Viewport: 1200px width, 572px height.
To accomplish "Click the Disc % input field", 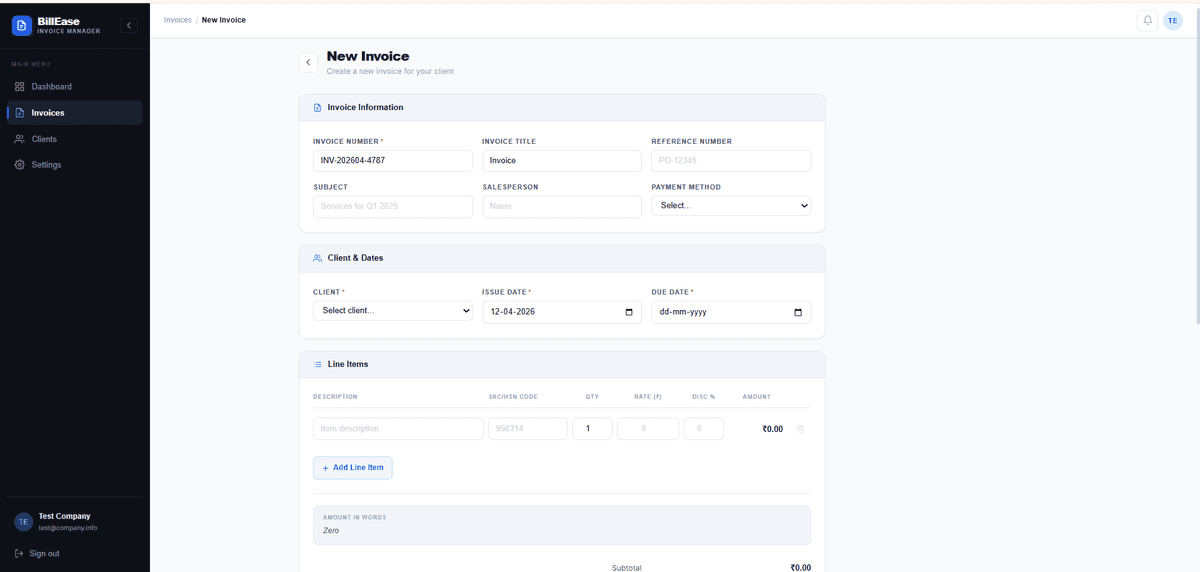I will (704, 429).
